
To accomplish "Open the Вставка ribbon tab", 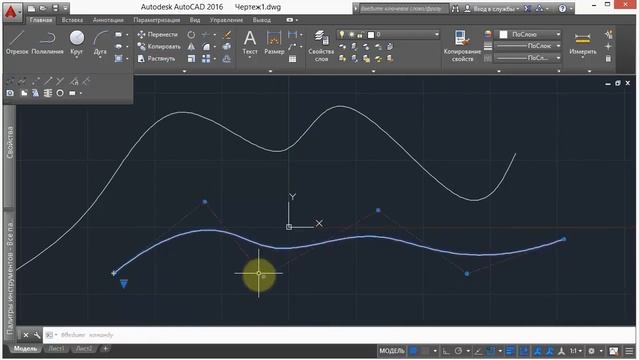I will pyautogui.click(x=72, y=20).
